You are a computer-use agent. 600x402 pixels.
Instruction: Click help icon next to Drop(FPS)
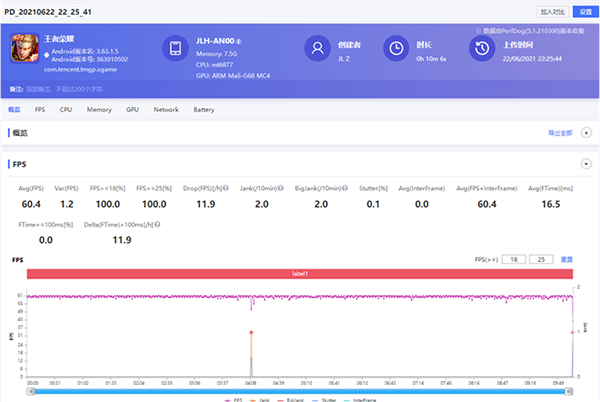(x=228, y=190)
